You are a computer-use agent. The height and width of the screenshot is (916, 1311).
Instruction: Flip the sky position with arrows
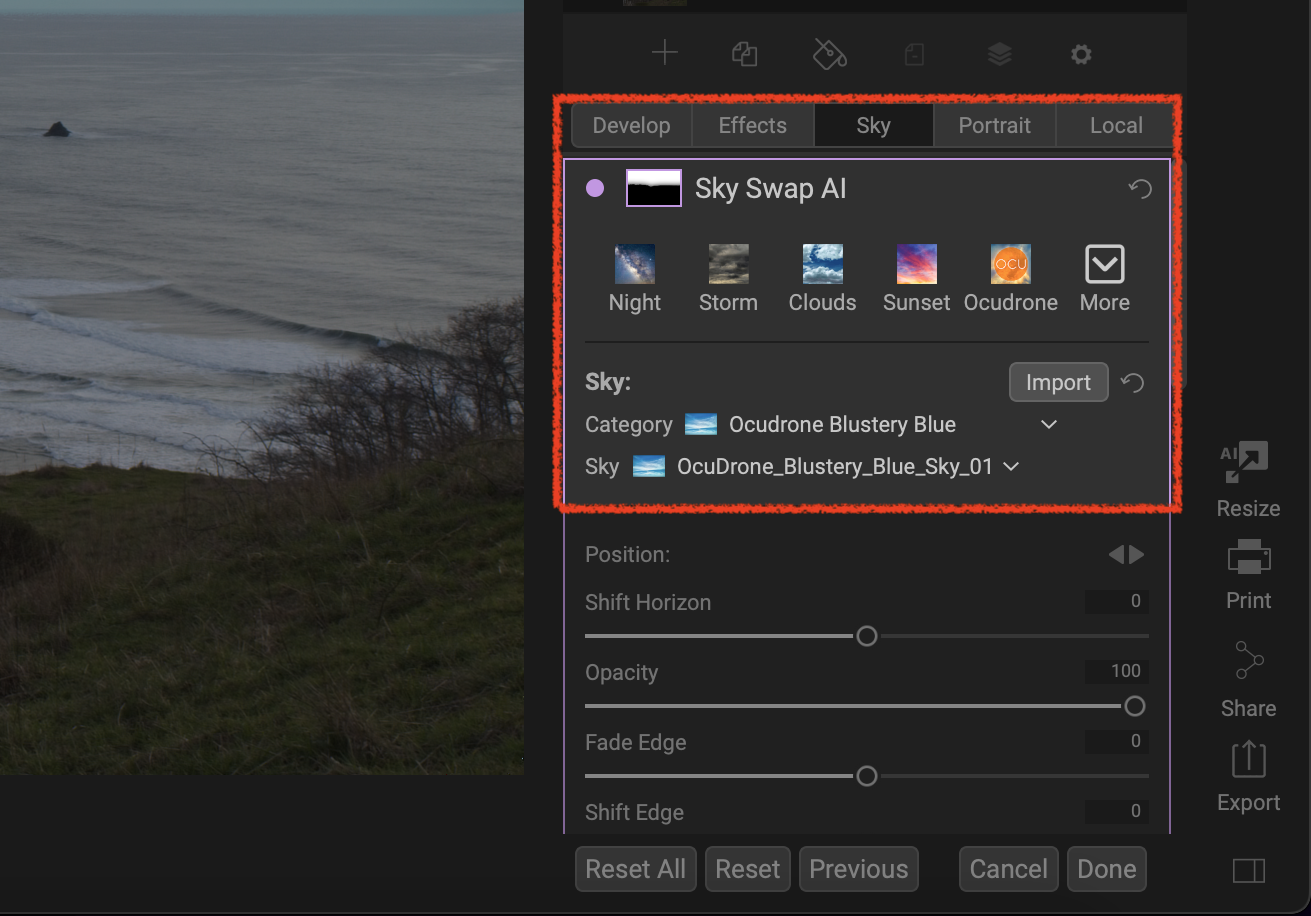1126,555
